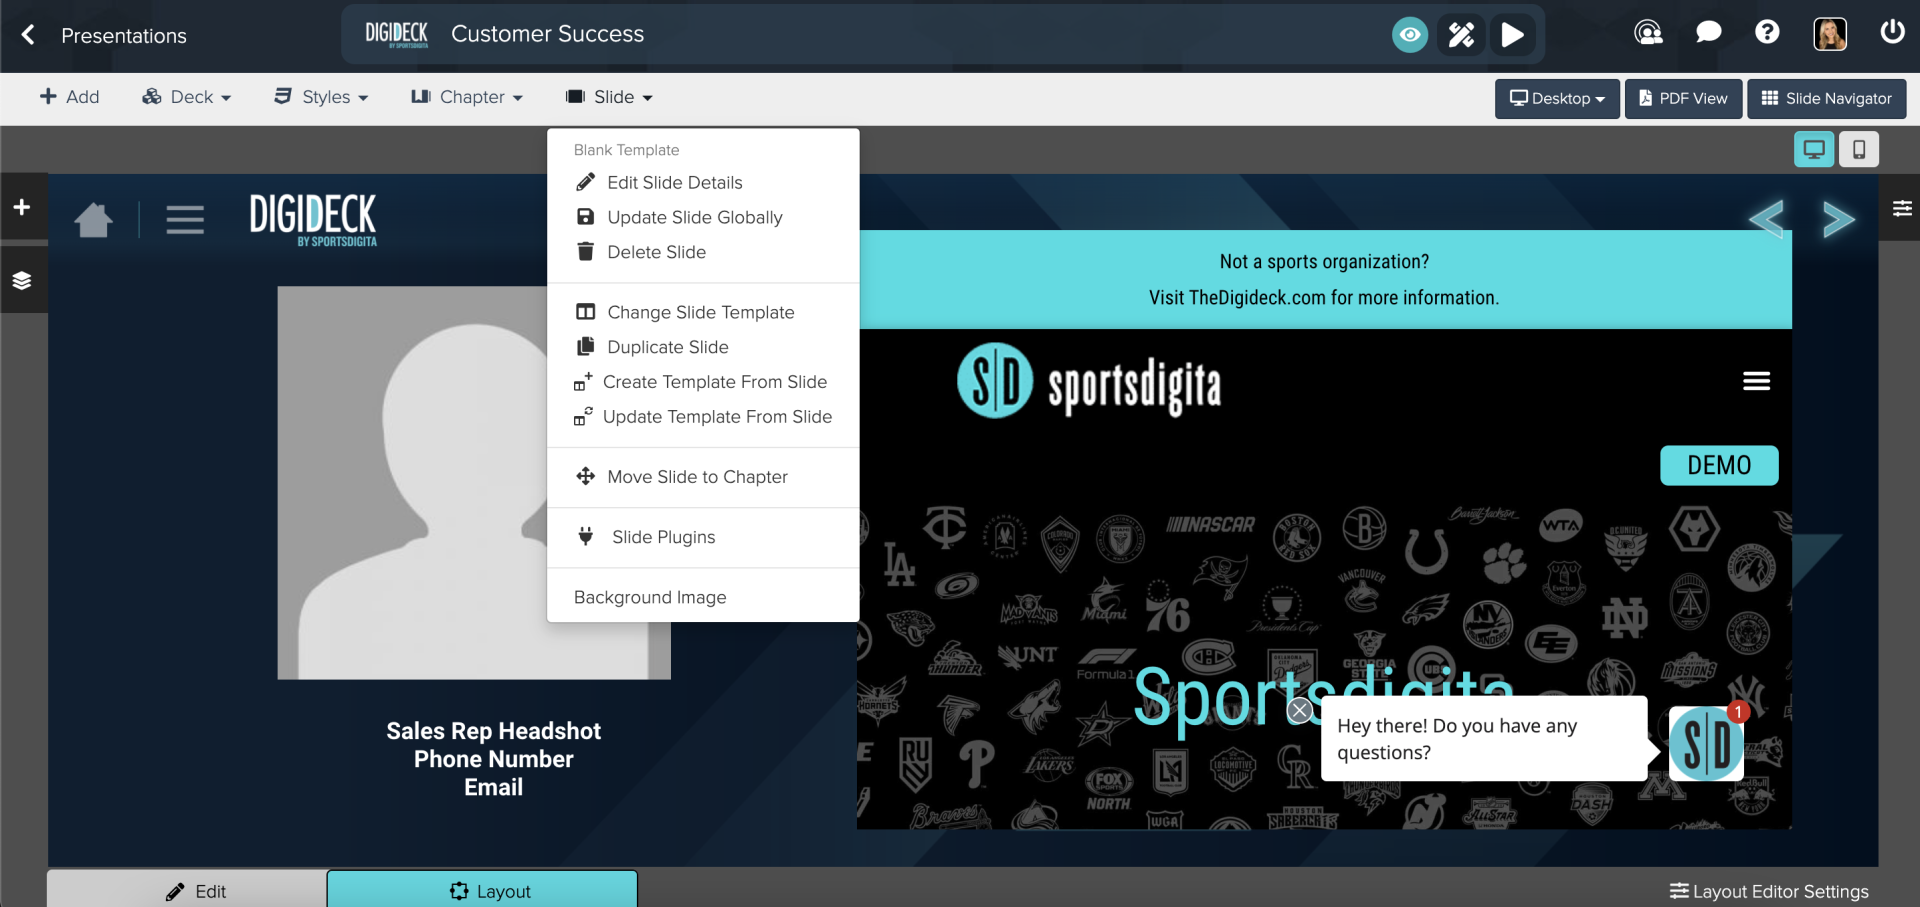Expand the Desktop device dropdown

click(x=1556, y=99)
